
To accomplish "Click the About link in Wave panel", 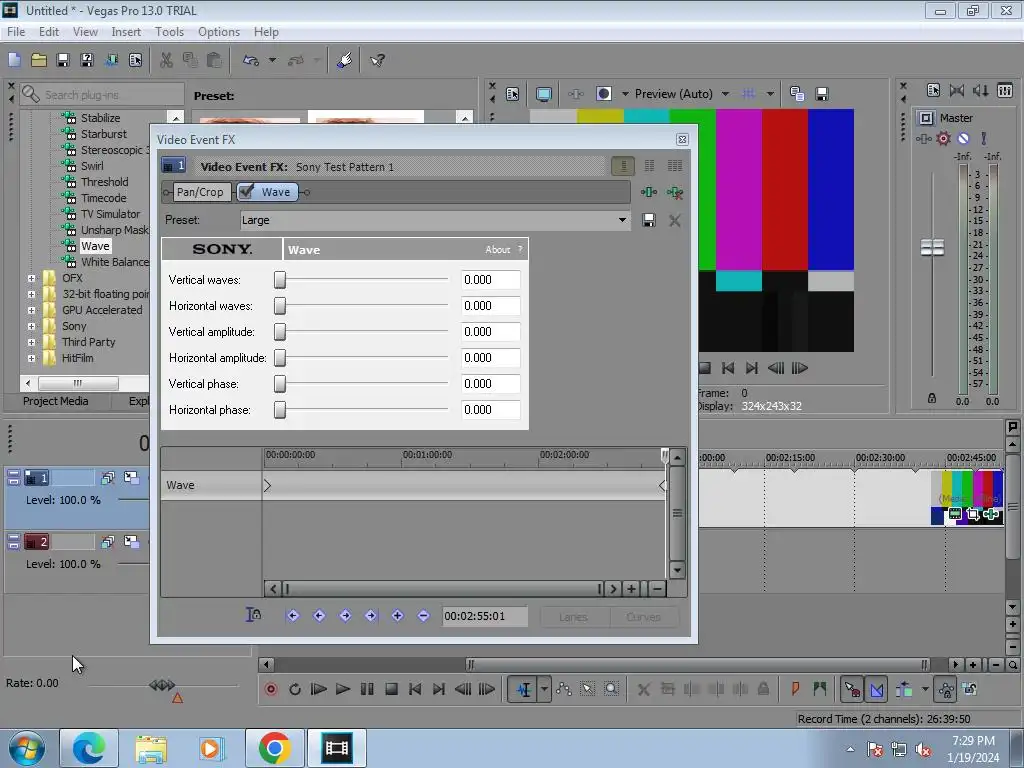I will (497, 249).
